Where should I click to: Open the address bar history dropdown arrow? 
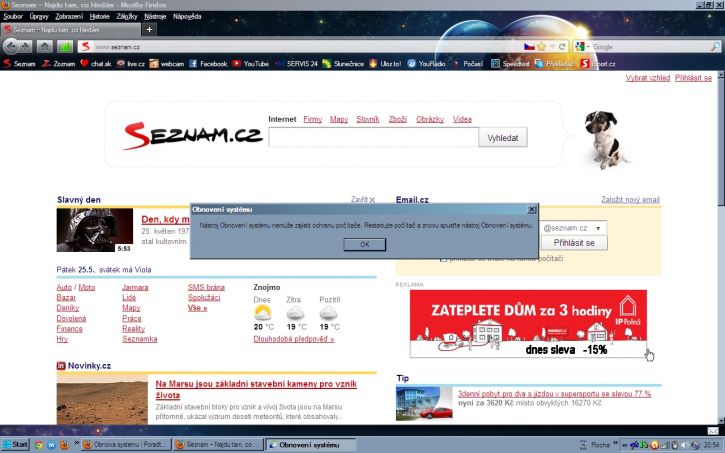pyautogui.click(x=552, y=47)
